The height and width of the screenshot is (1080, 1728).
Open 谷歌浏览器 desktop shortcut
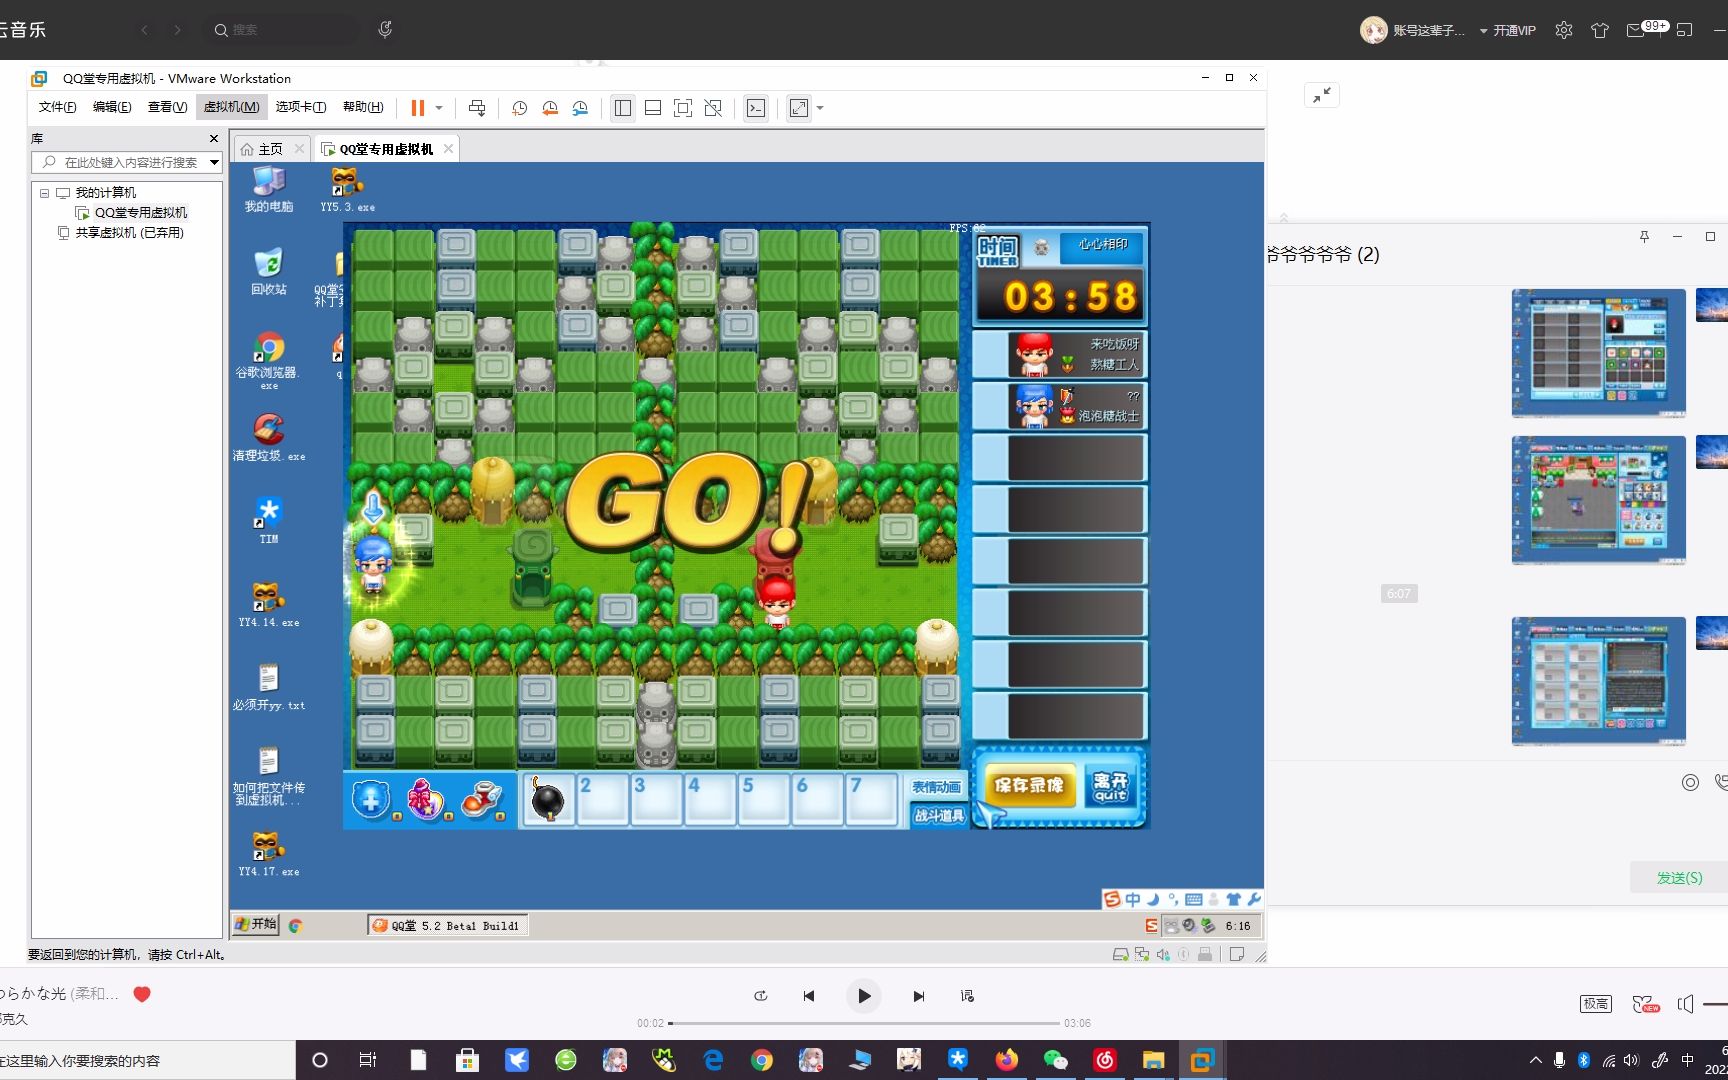click(269, 360)
